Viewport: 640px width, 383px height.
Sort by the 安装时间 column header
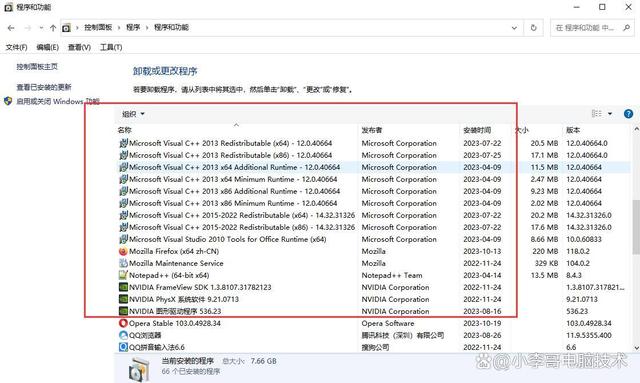pyautogui.click(x=477, y=130)
